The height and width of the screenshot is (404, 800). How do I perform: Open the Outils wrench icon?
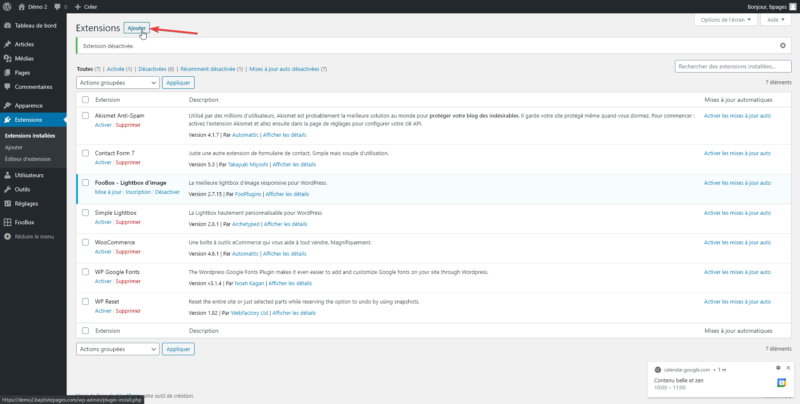point(8,189)
